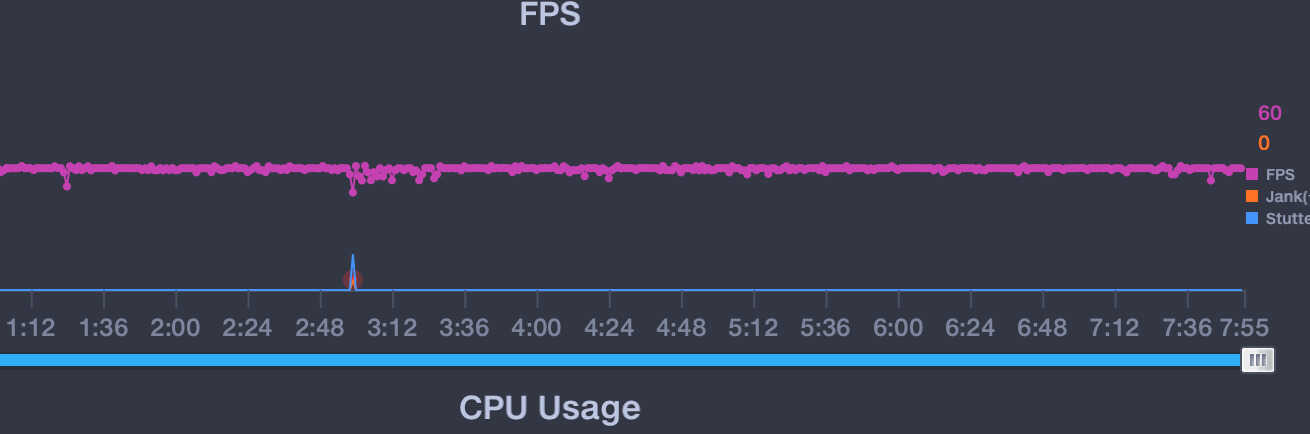The height and width of the screenshot is (434, 1310).
Task: Toggle the orange Jank legend entry
Action: 1277,196
